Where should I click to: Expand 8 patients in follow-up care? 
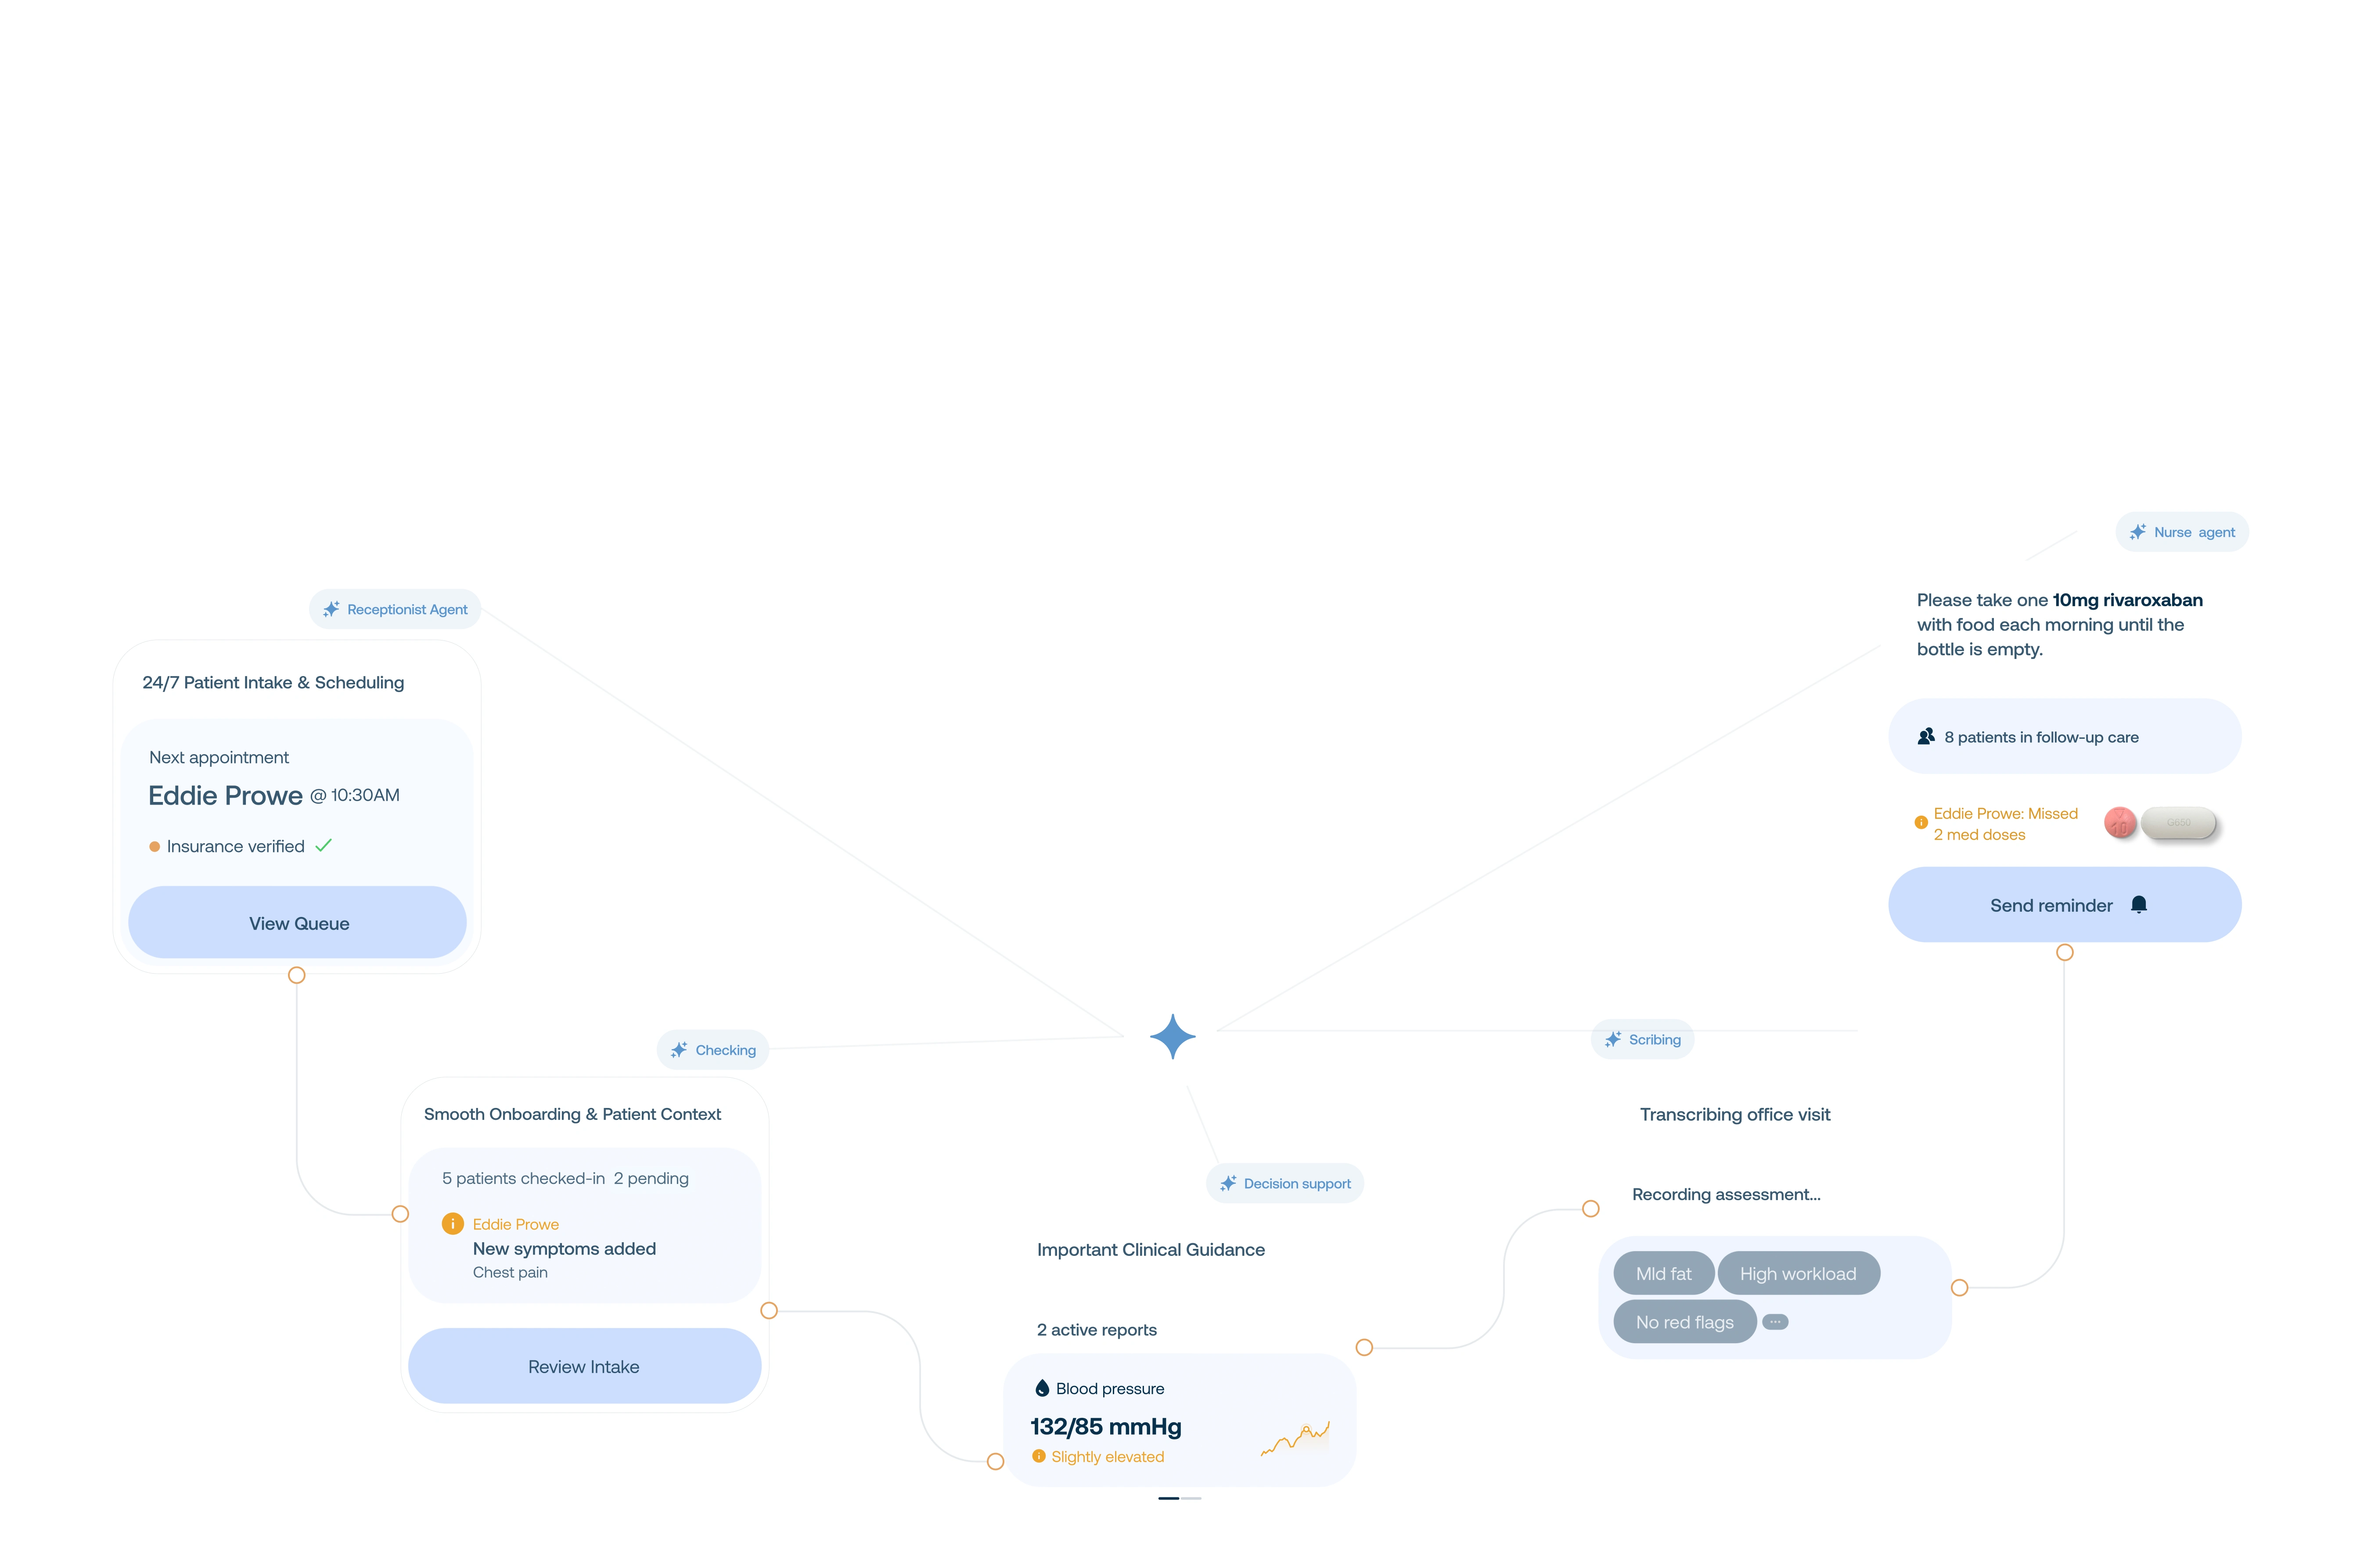pos(2064,737)
